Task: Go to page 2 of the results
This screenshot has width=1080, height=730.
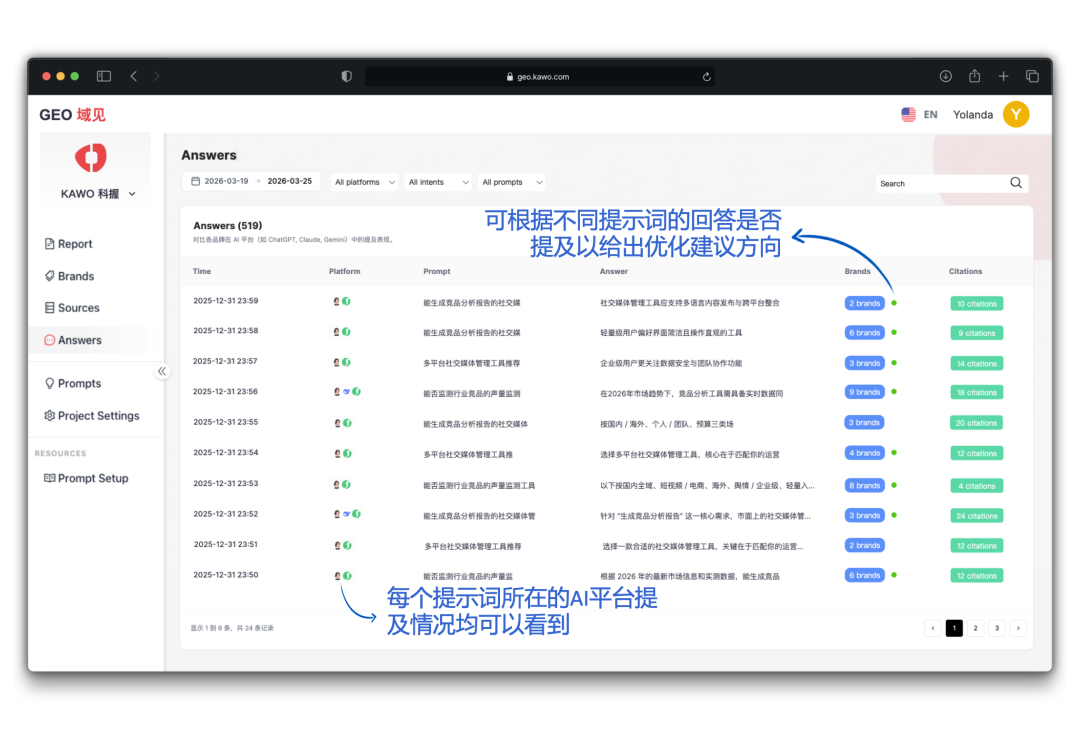Action: 975,628
